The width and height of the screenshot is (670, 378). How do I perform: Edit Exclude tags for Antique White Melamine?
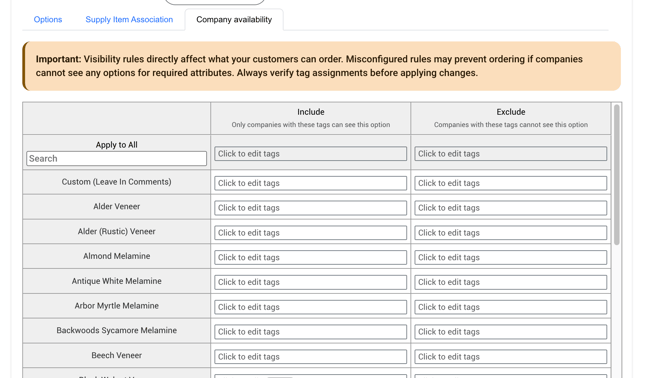point(511,282)
